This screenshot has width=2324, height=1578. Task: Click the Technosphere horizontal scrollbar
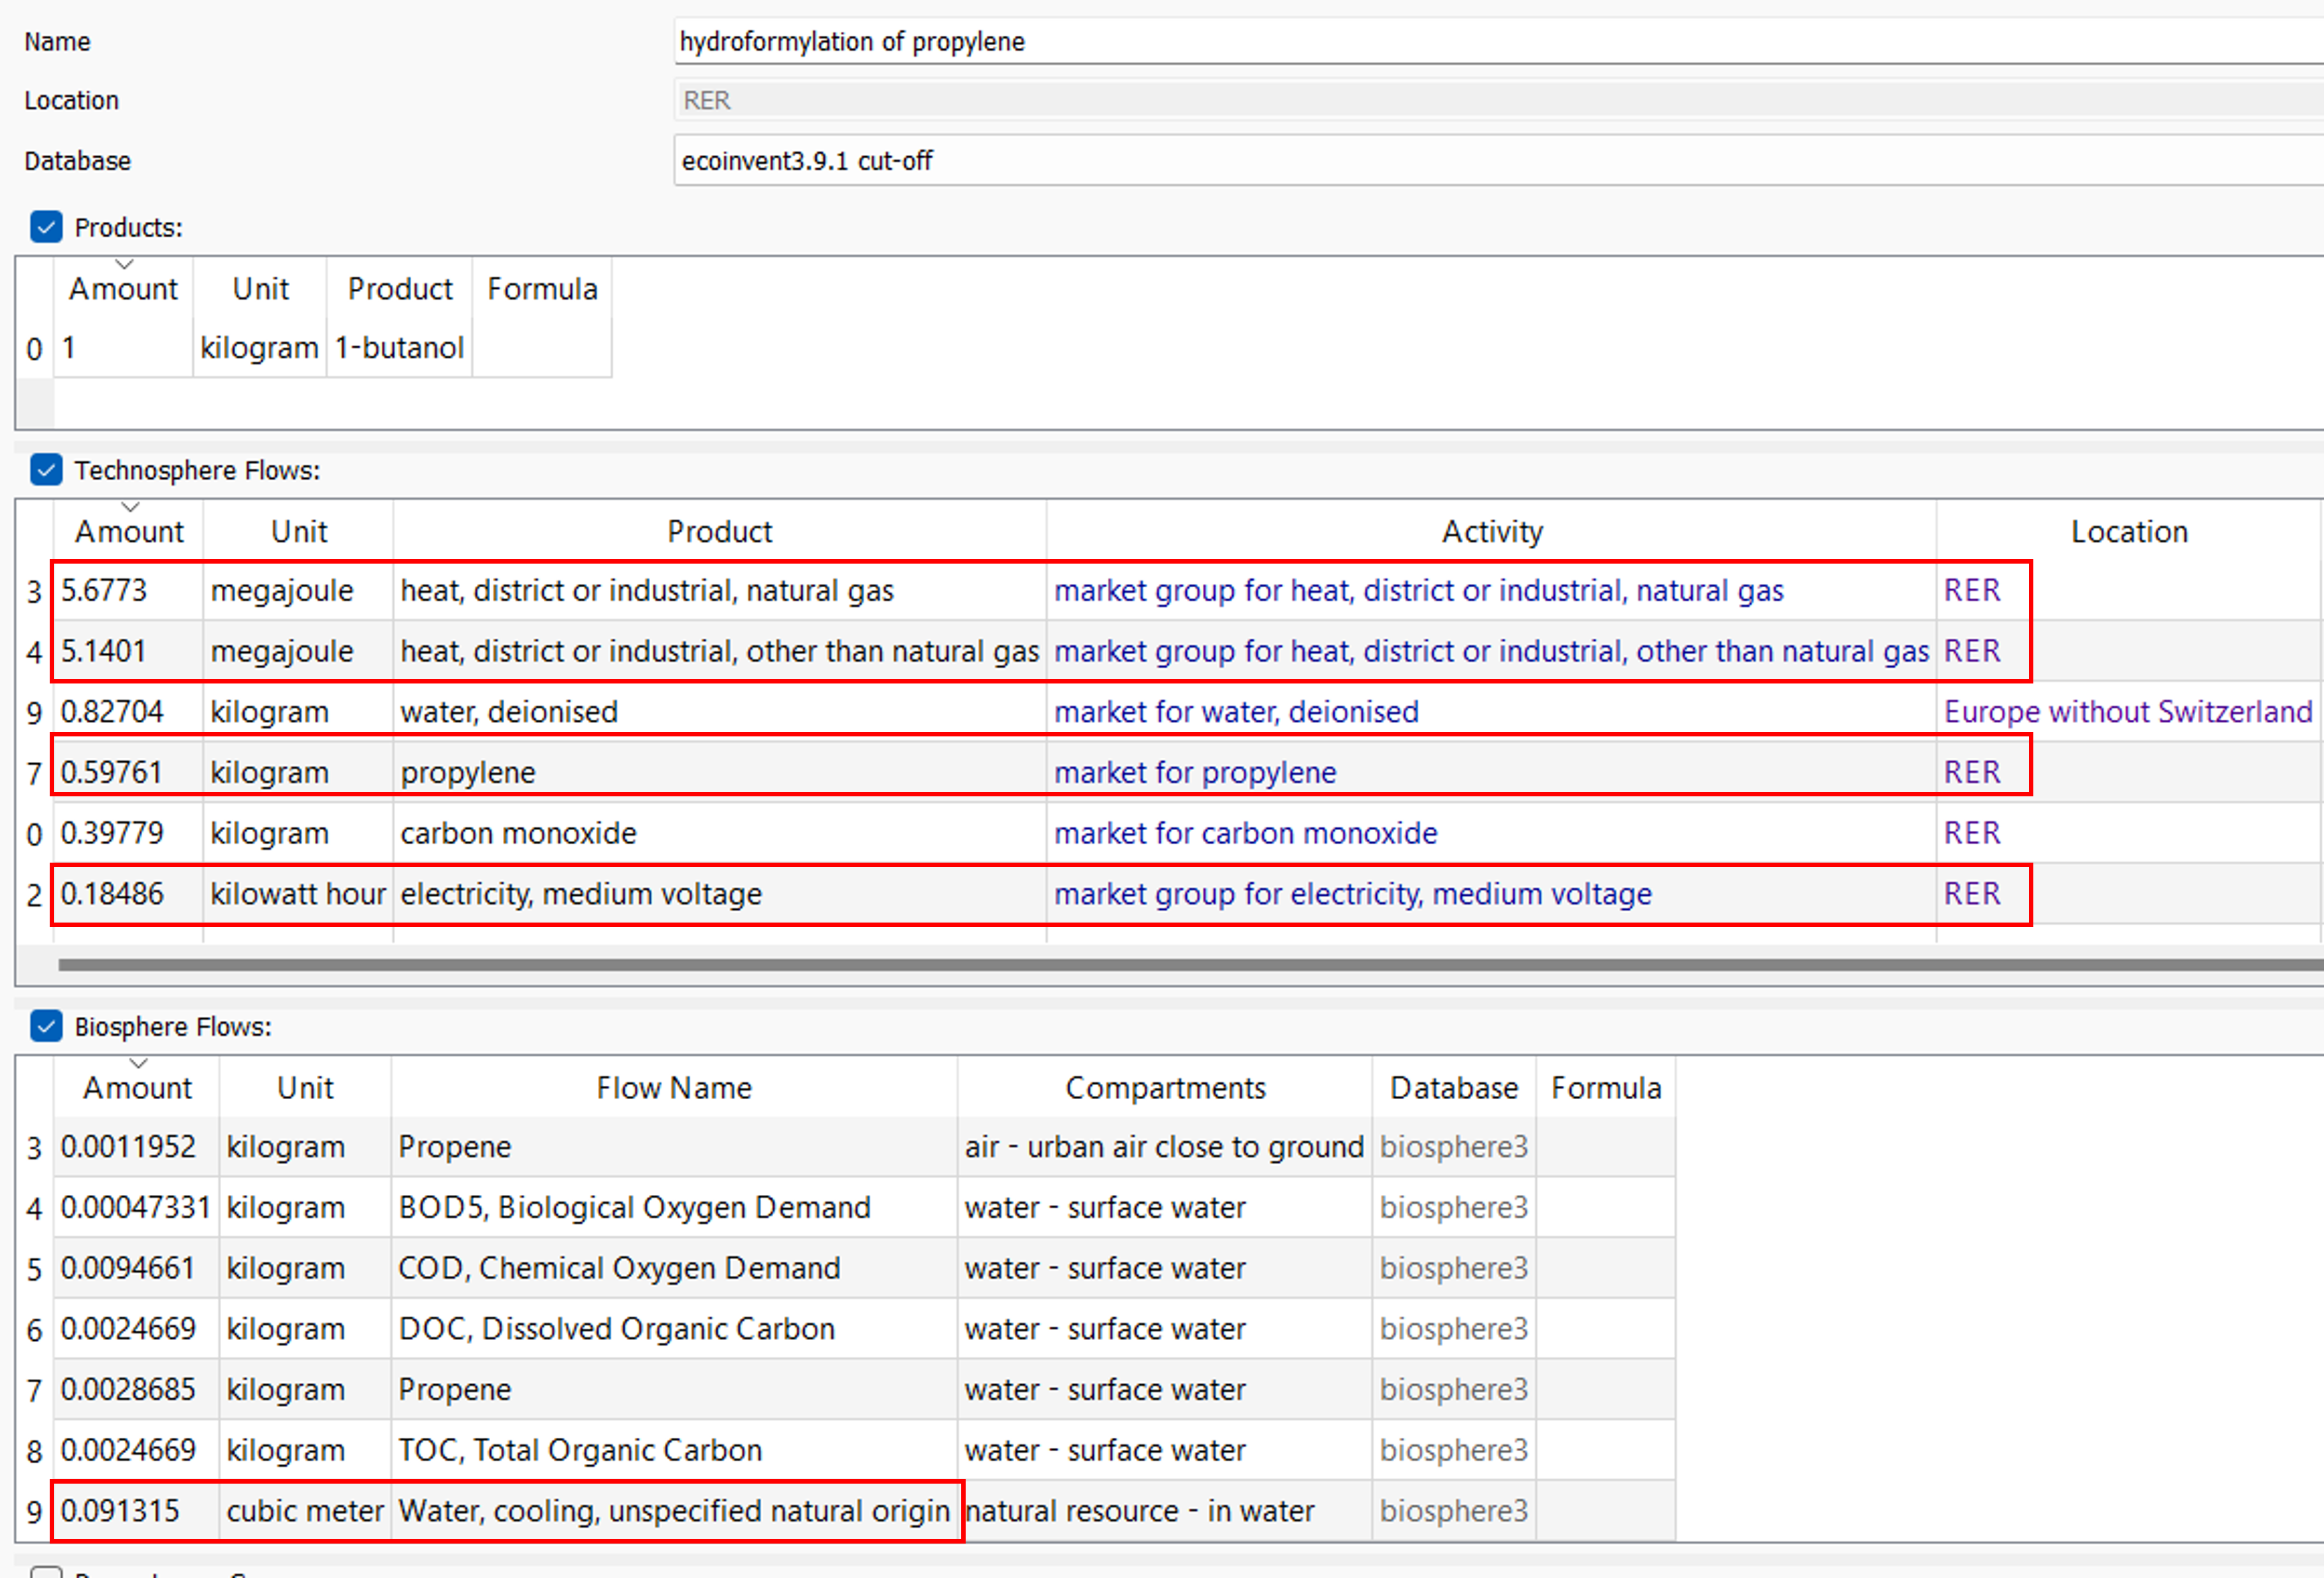(1190, 965)
